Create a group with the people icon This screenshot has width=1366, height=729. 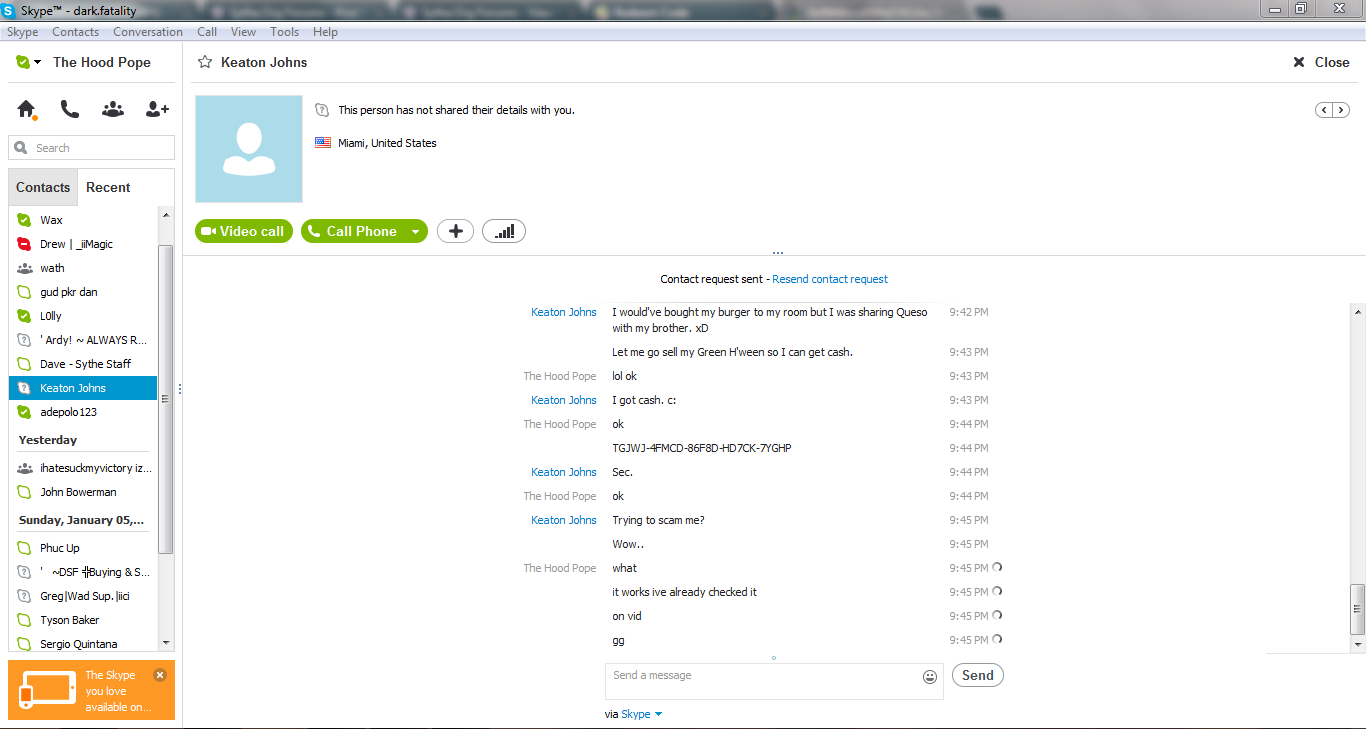tap(113, 109)
